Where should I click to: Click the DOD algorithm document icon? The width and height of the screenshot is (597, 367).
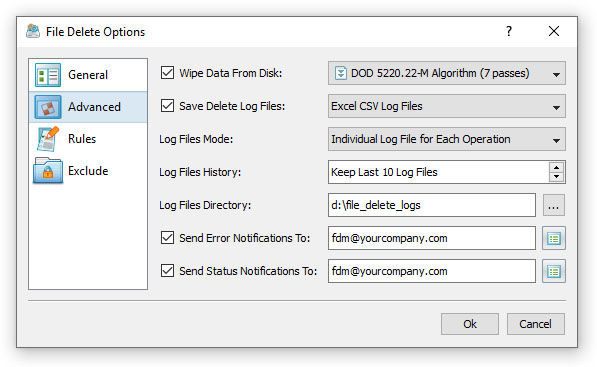click(340, 73)
